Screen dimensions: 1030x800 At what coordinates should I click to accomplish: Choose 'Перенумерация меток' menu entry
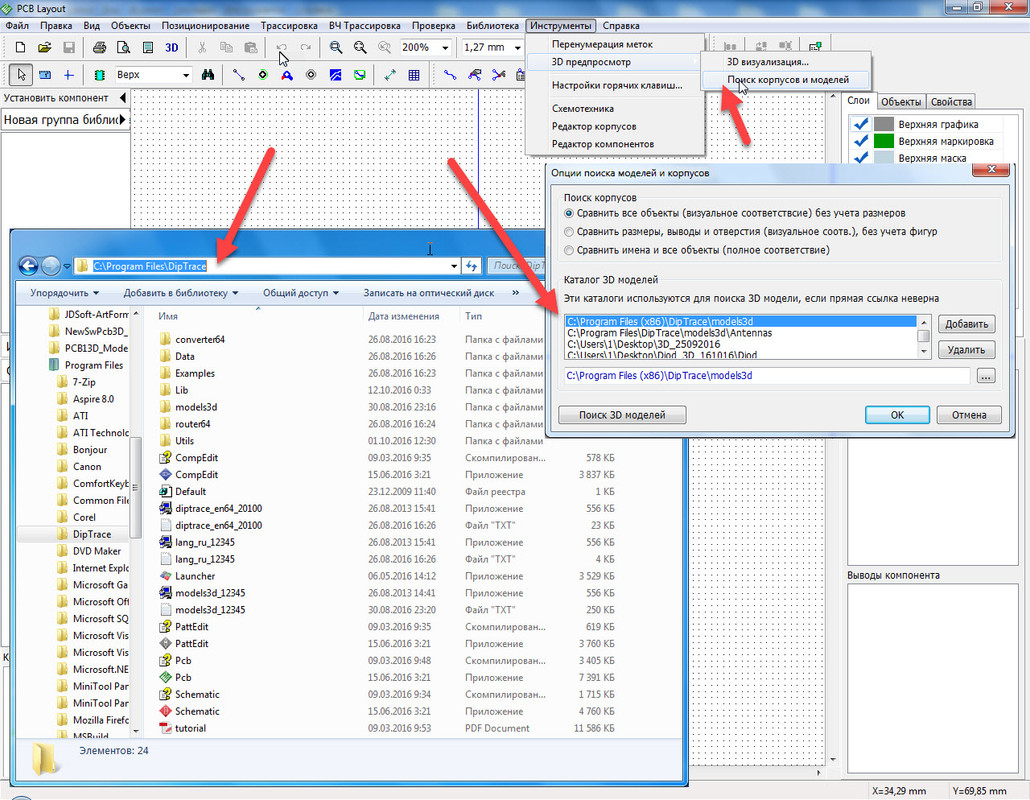coord(602,44)
